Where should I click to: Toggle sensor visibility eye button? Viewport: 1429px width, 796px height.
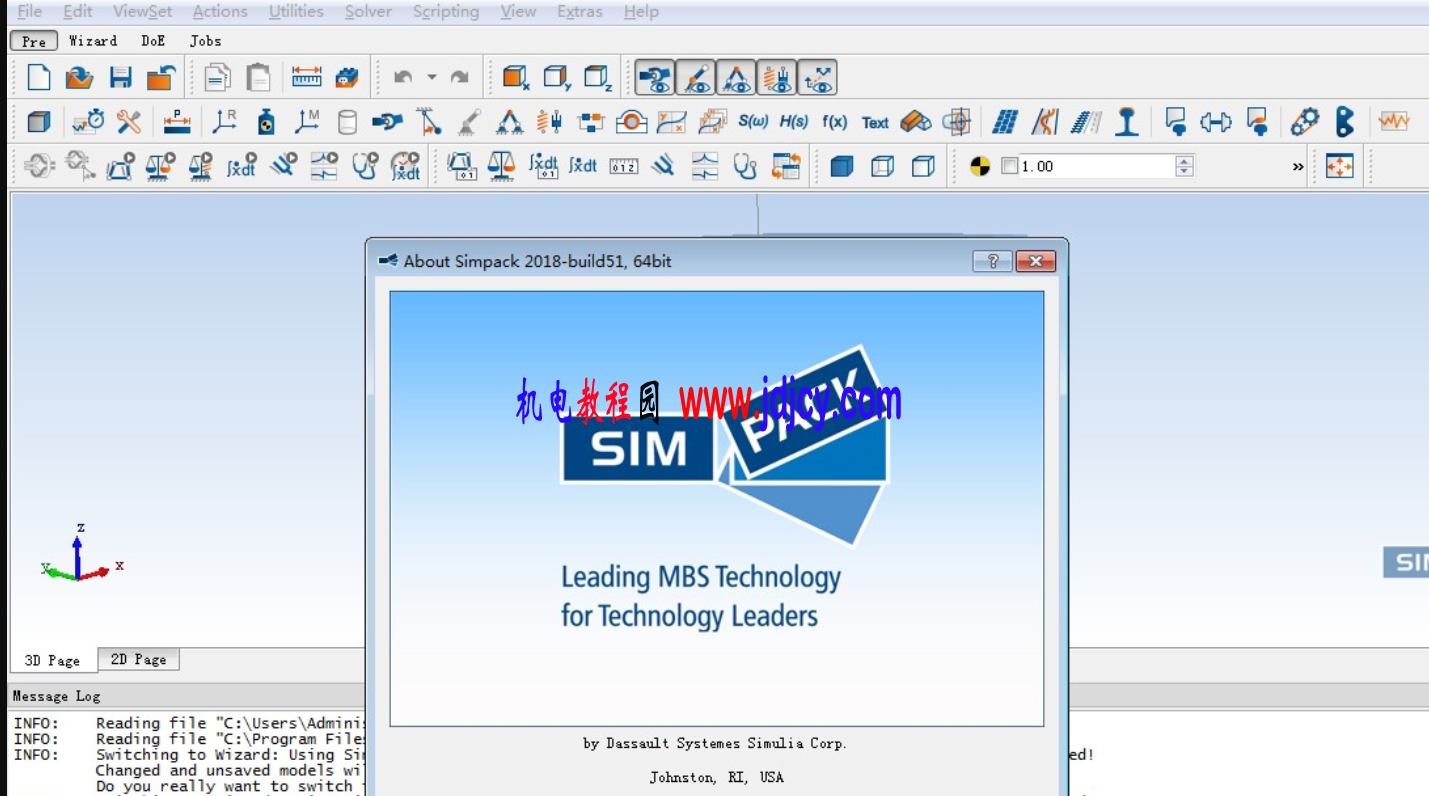818,78
